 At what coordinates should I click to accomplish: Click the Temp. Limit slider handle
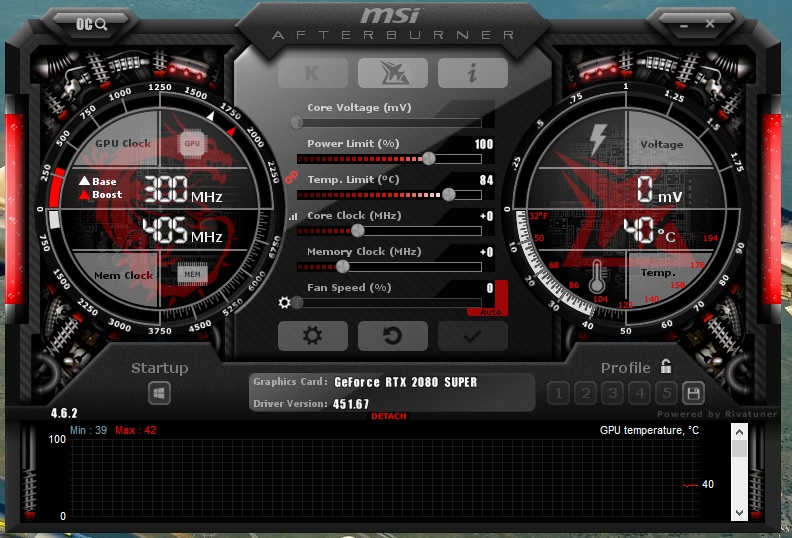(x=449, y=194)
